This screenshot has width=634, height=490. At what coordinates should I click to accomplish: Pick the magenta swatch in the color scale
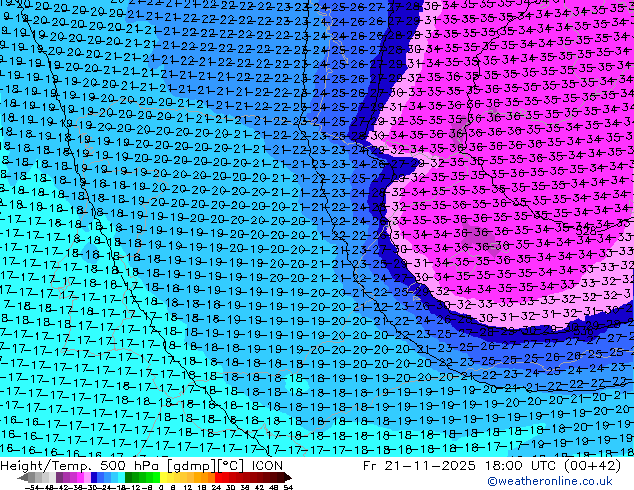coord(80,477)
